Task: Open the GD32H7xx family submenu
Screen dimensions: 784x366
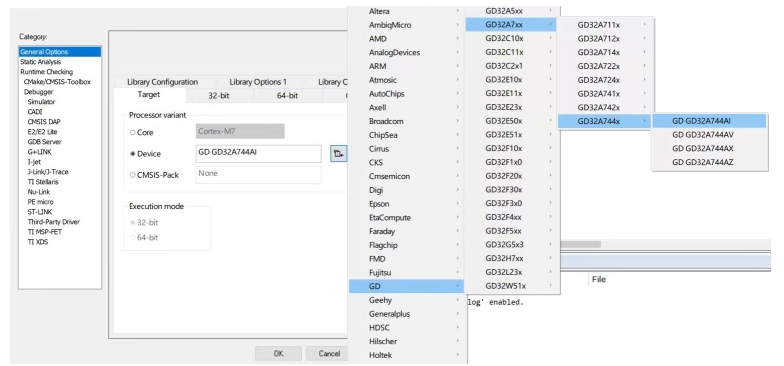Action: coord(511,258)
